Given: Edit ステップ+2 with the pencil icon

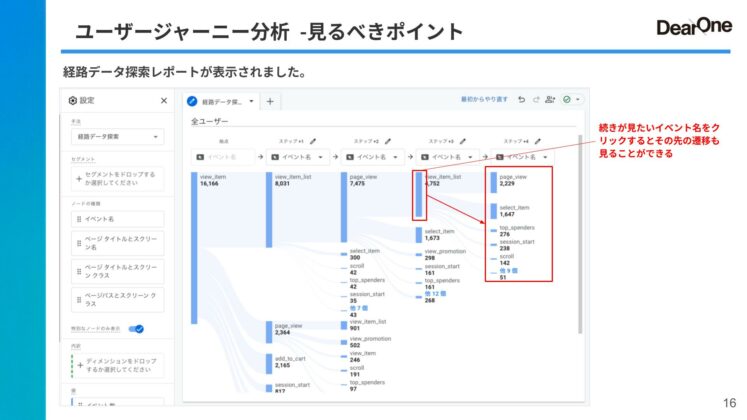Looking at the screenshot, I should click(388, 141).
